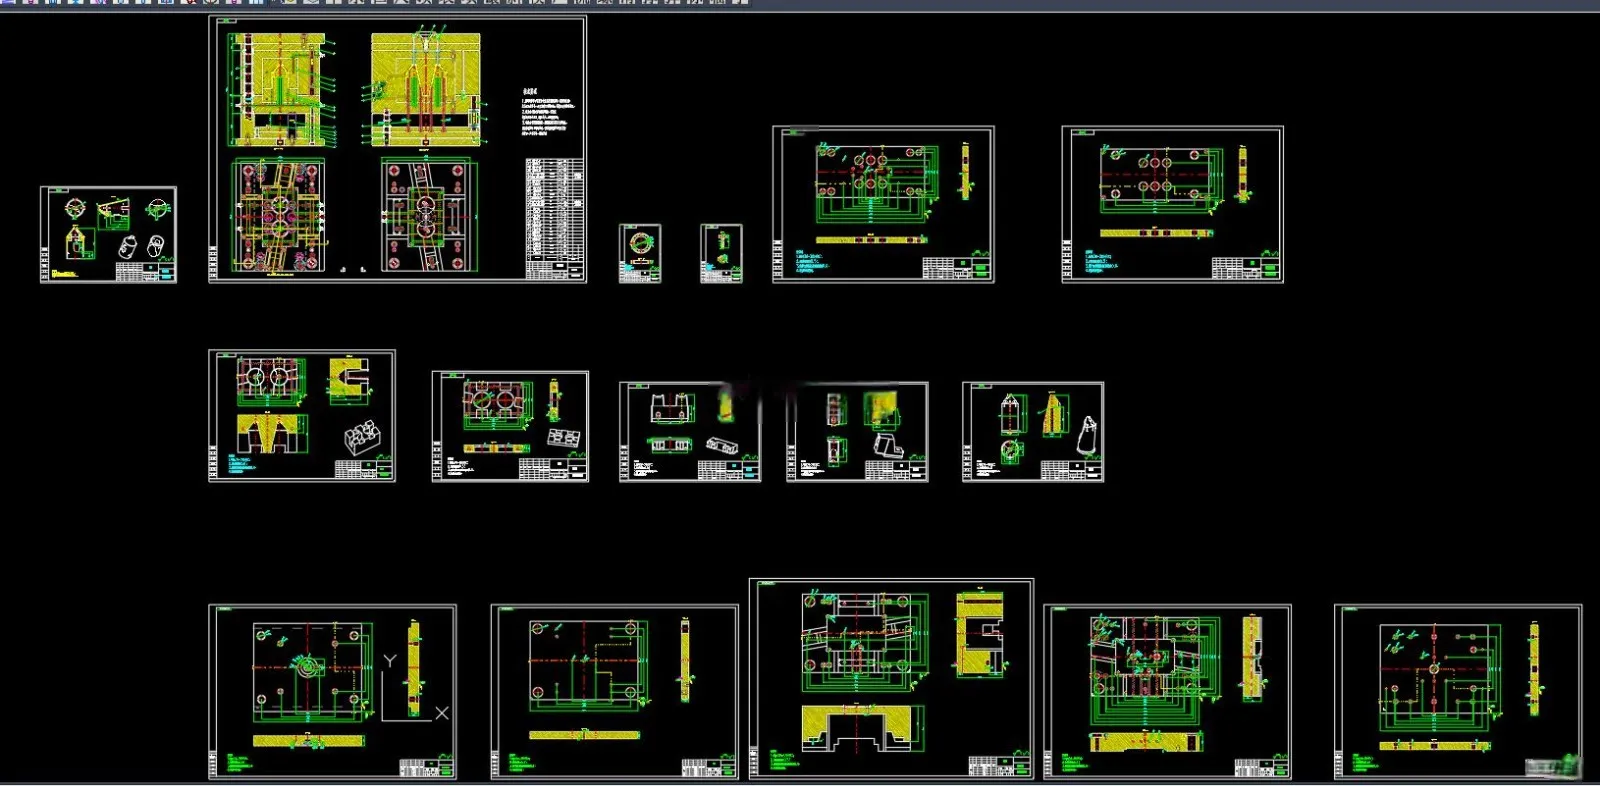The width and height of the screenshot is (1600, 786).
Task: Pick the upper-left section view of the assembly drawing
Action: tap(280, 90)
